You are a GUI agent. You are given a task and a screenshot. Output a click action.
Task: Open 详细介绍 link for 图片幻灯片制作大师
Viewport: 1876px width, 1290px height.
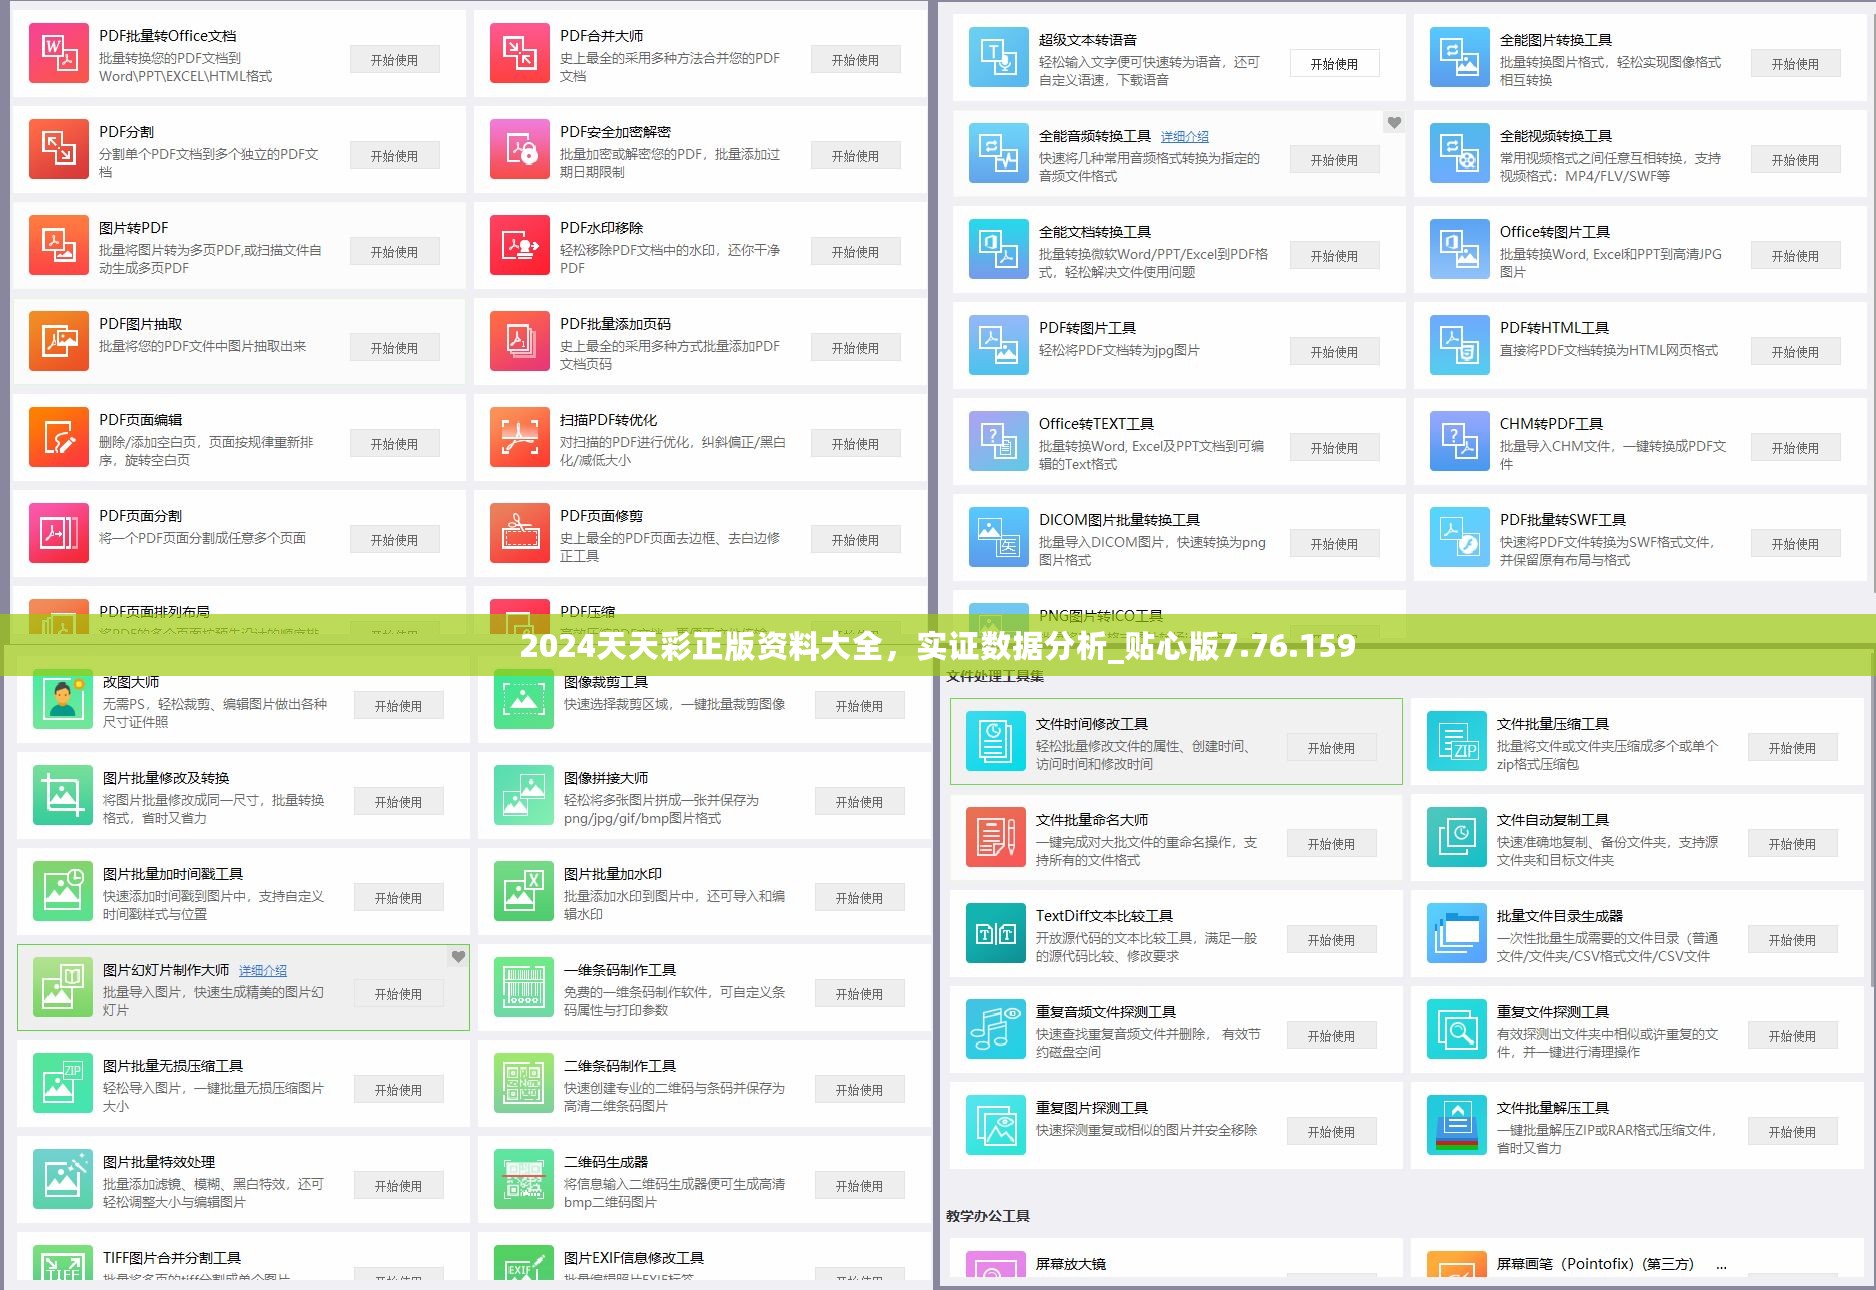coord(263,970)
